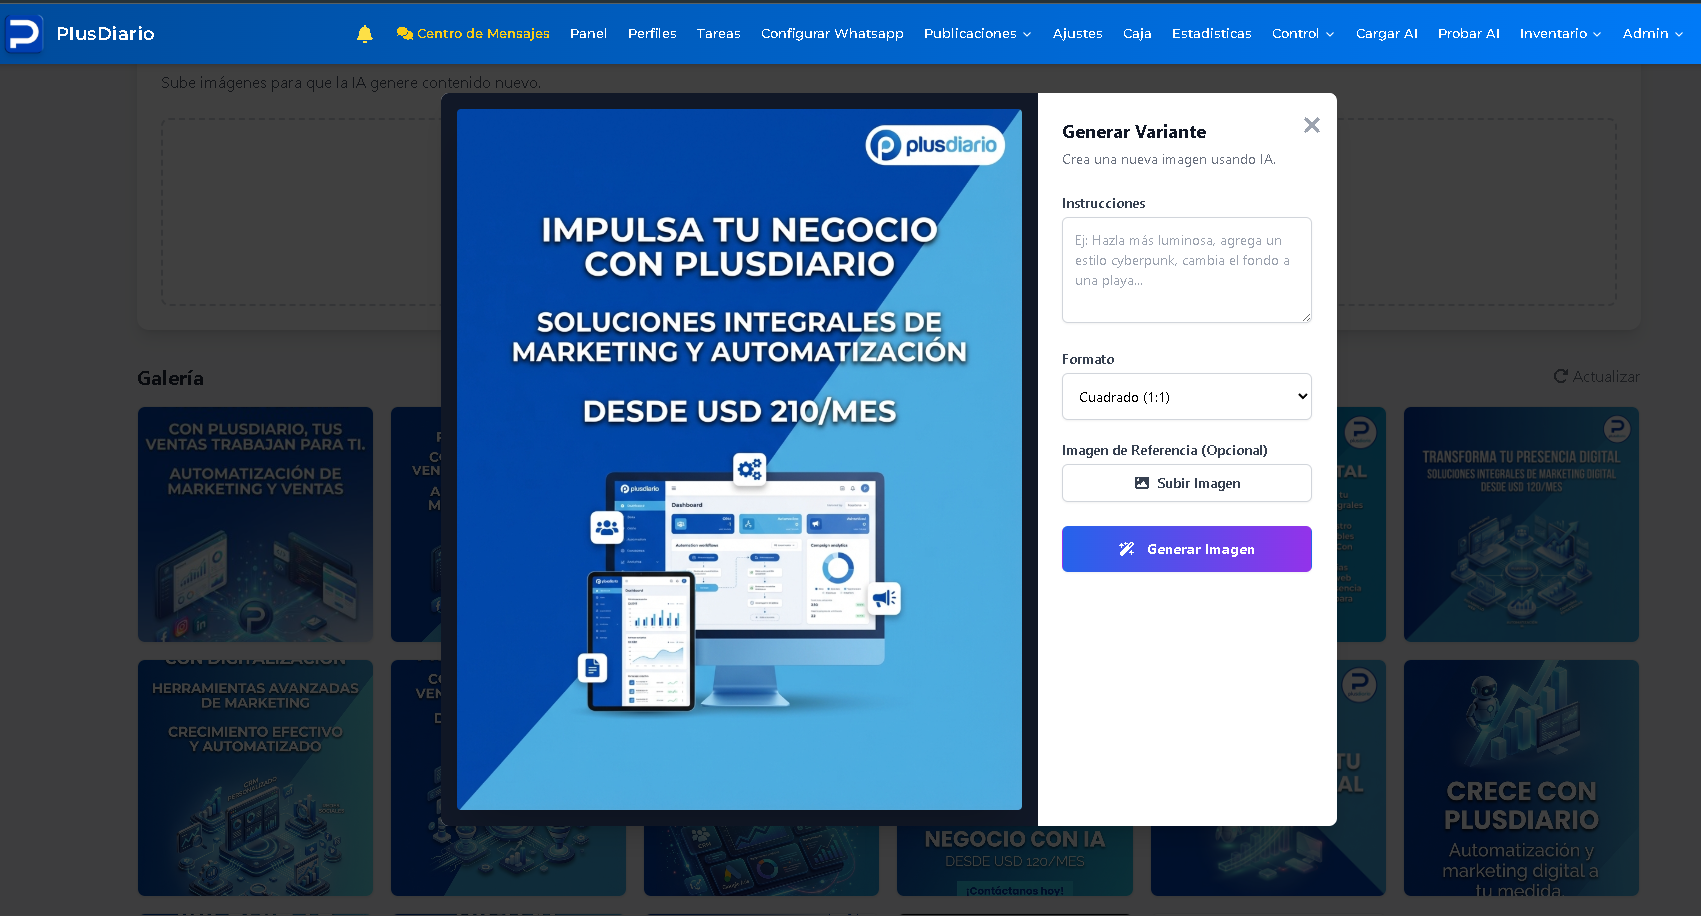
Task: Click the Subir Imagen button
Action: 1186,483
